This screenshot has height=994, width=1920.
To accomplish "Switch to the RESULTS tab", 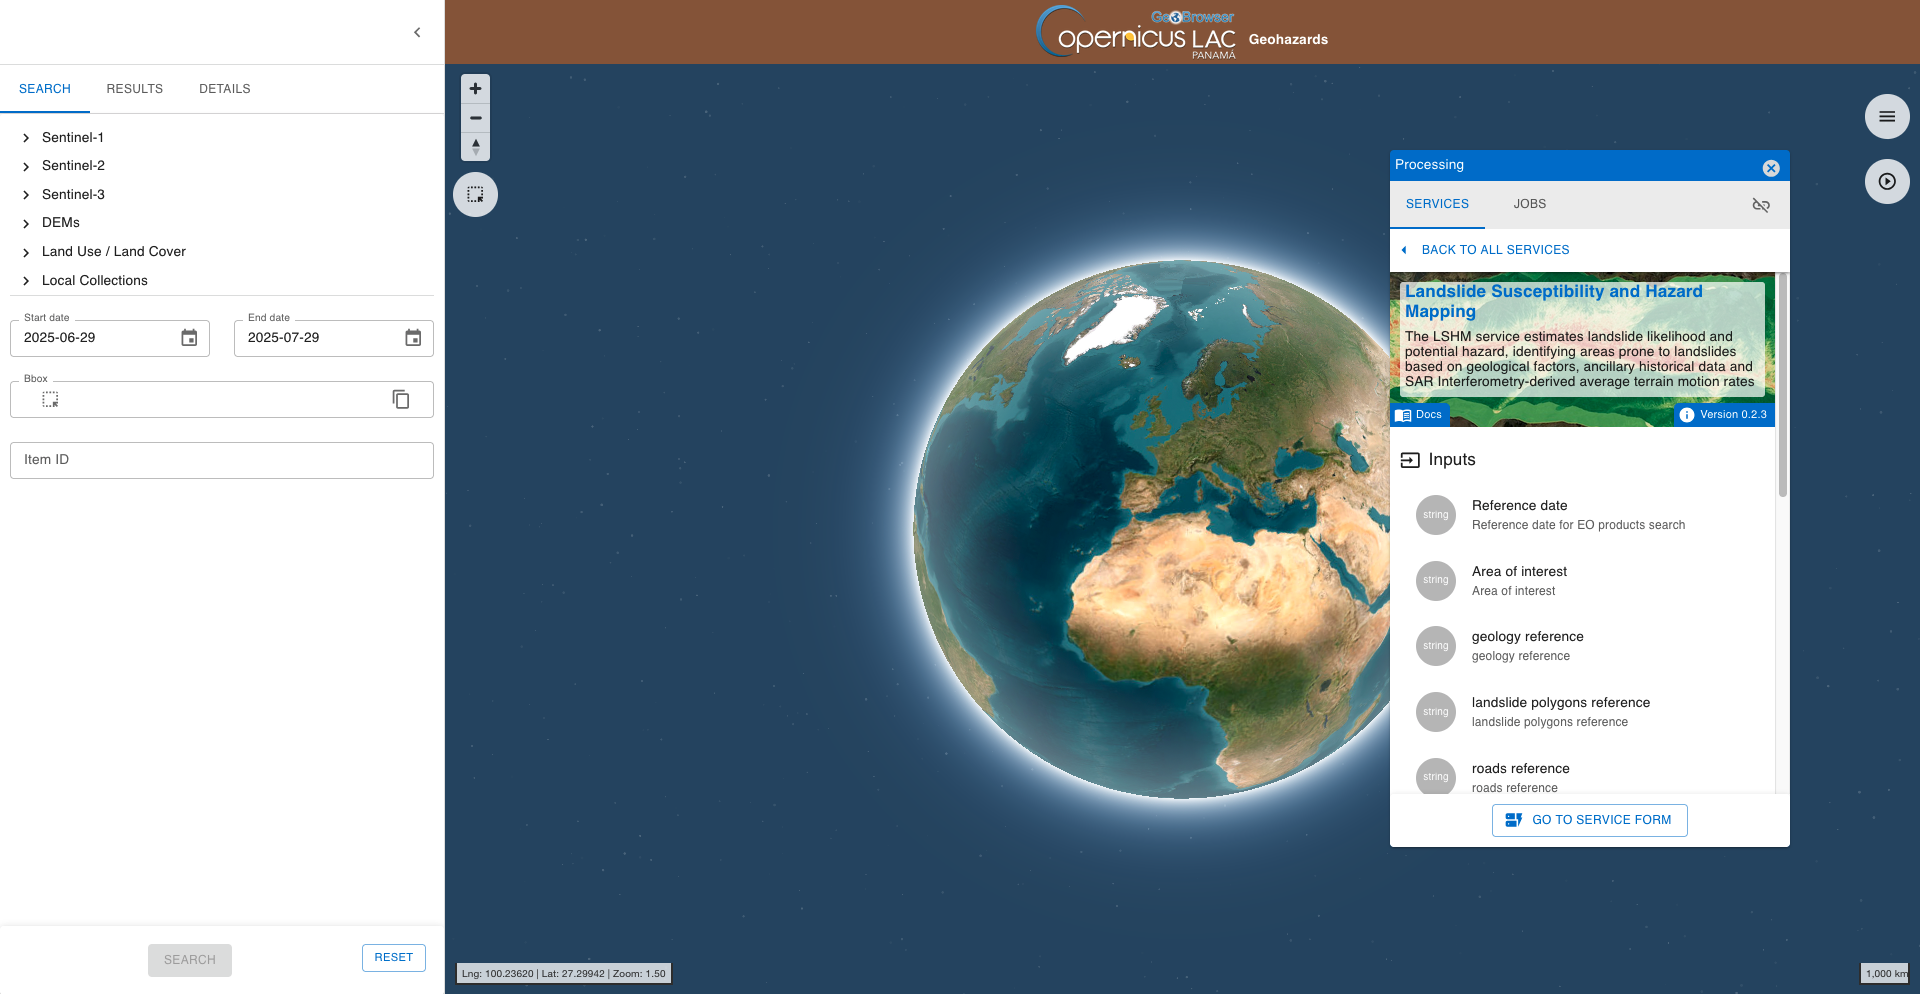I will point(134,89).
